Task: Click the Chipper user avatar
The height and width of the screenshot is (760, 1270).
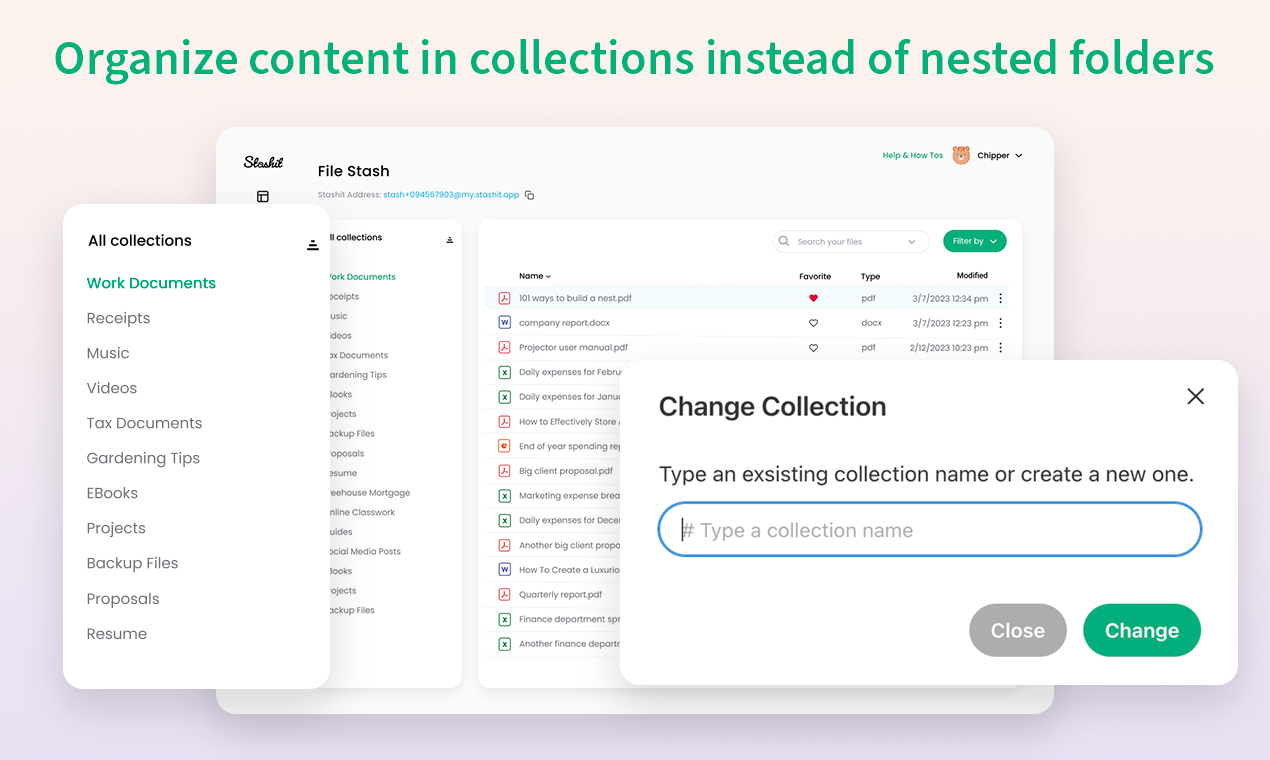Action: point(961,155)
